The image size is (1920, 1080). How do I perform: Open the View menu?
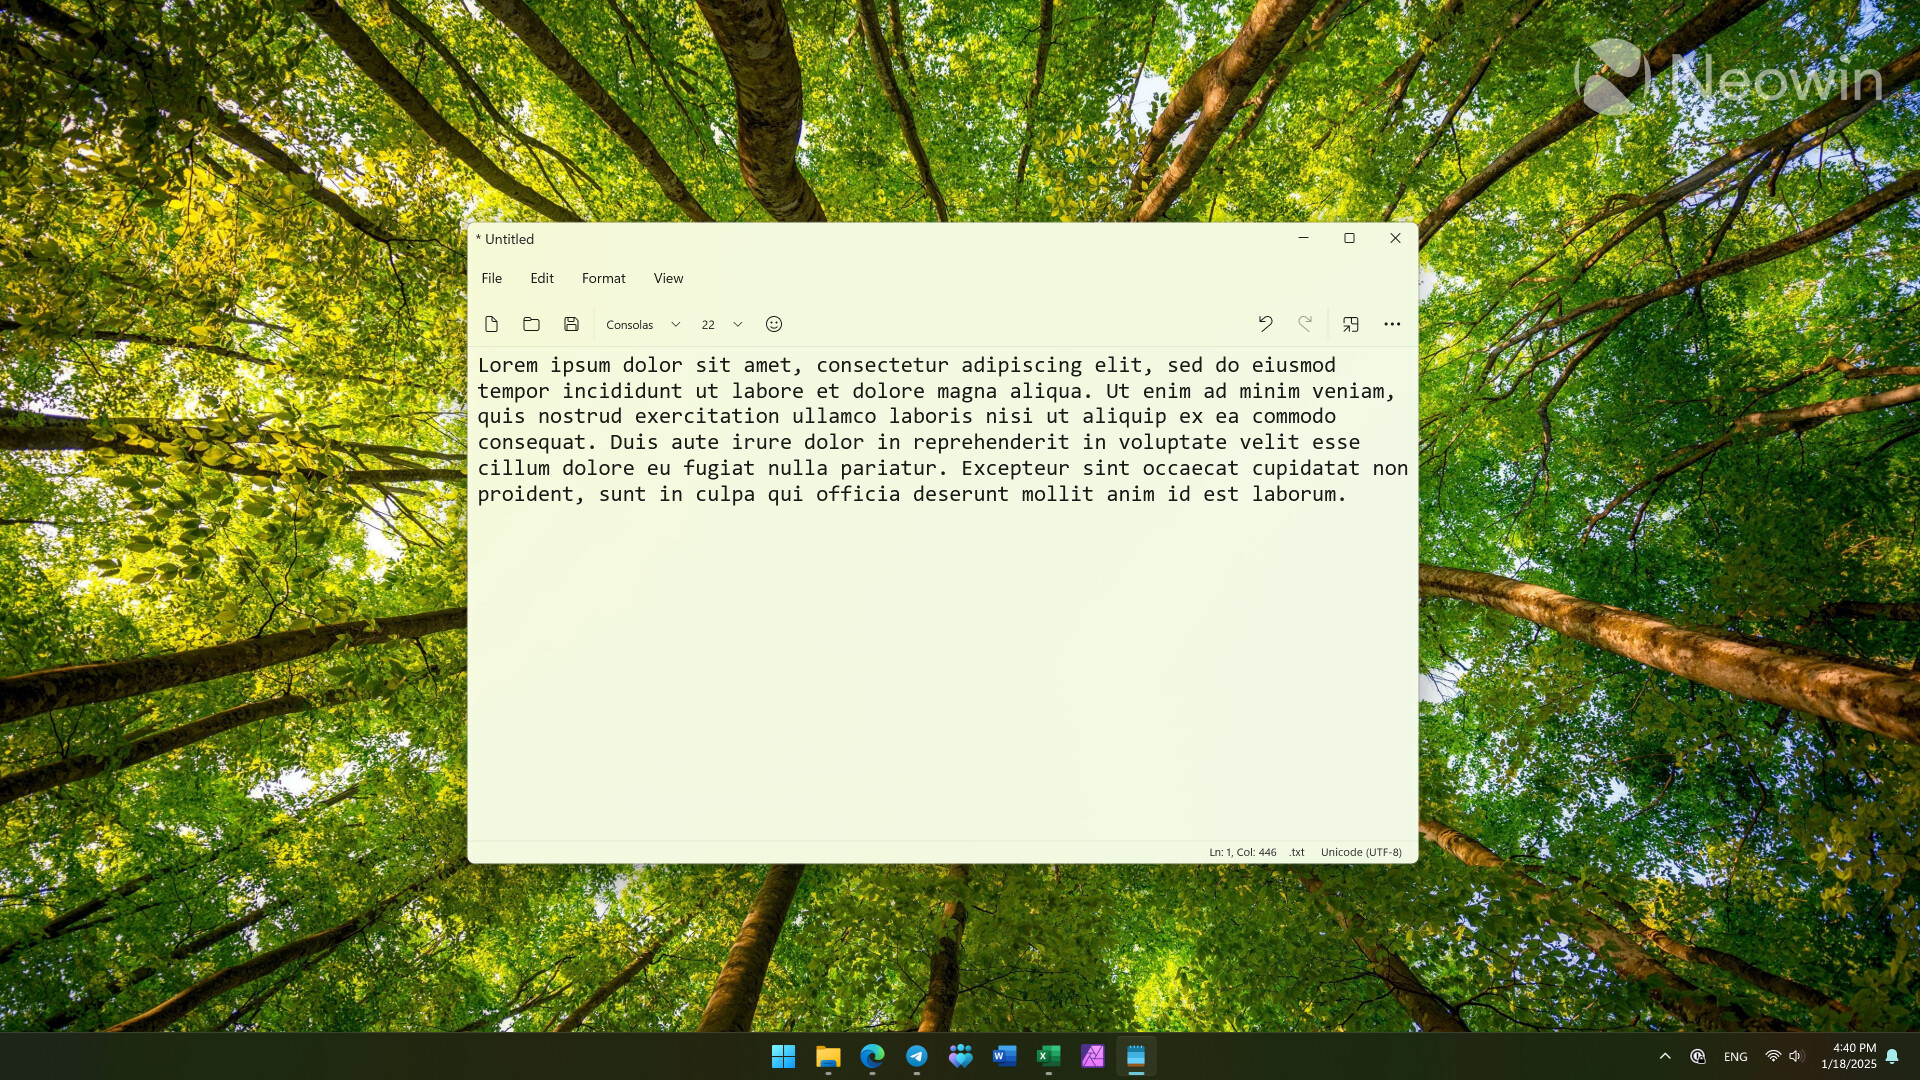tap(669, 278)
